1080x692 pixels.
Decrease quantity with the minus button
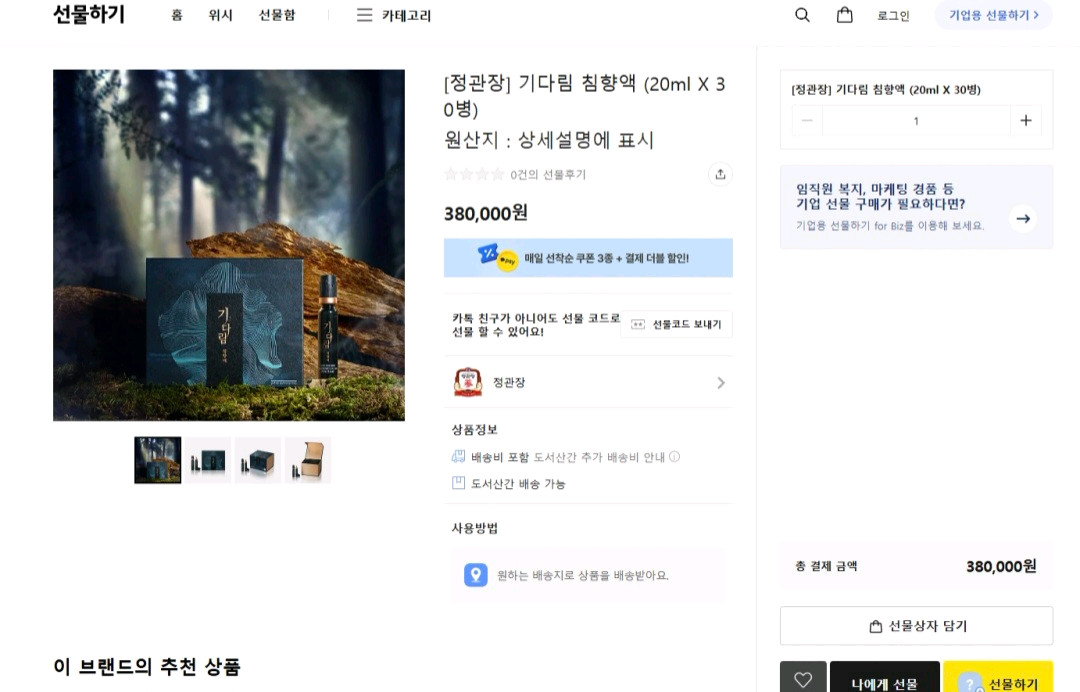(807, 121)
